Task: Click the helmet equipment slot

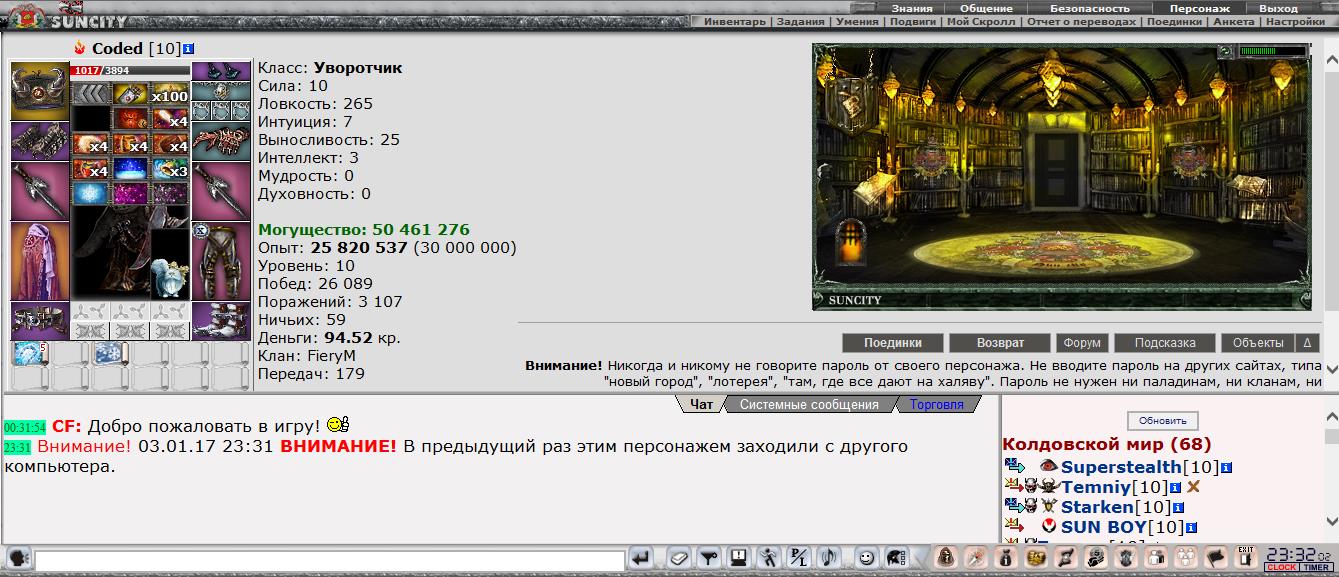Action: tap(40, 91)
